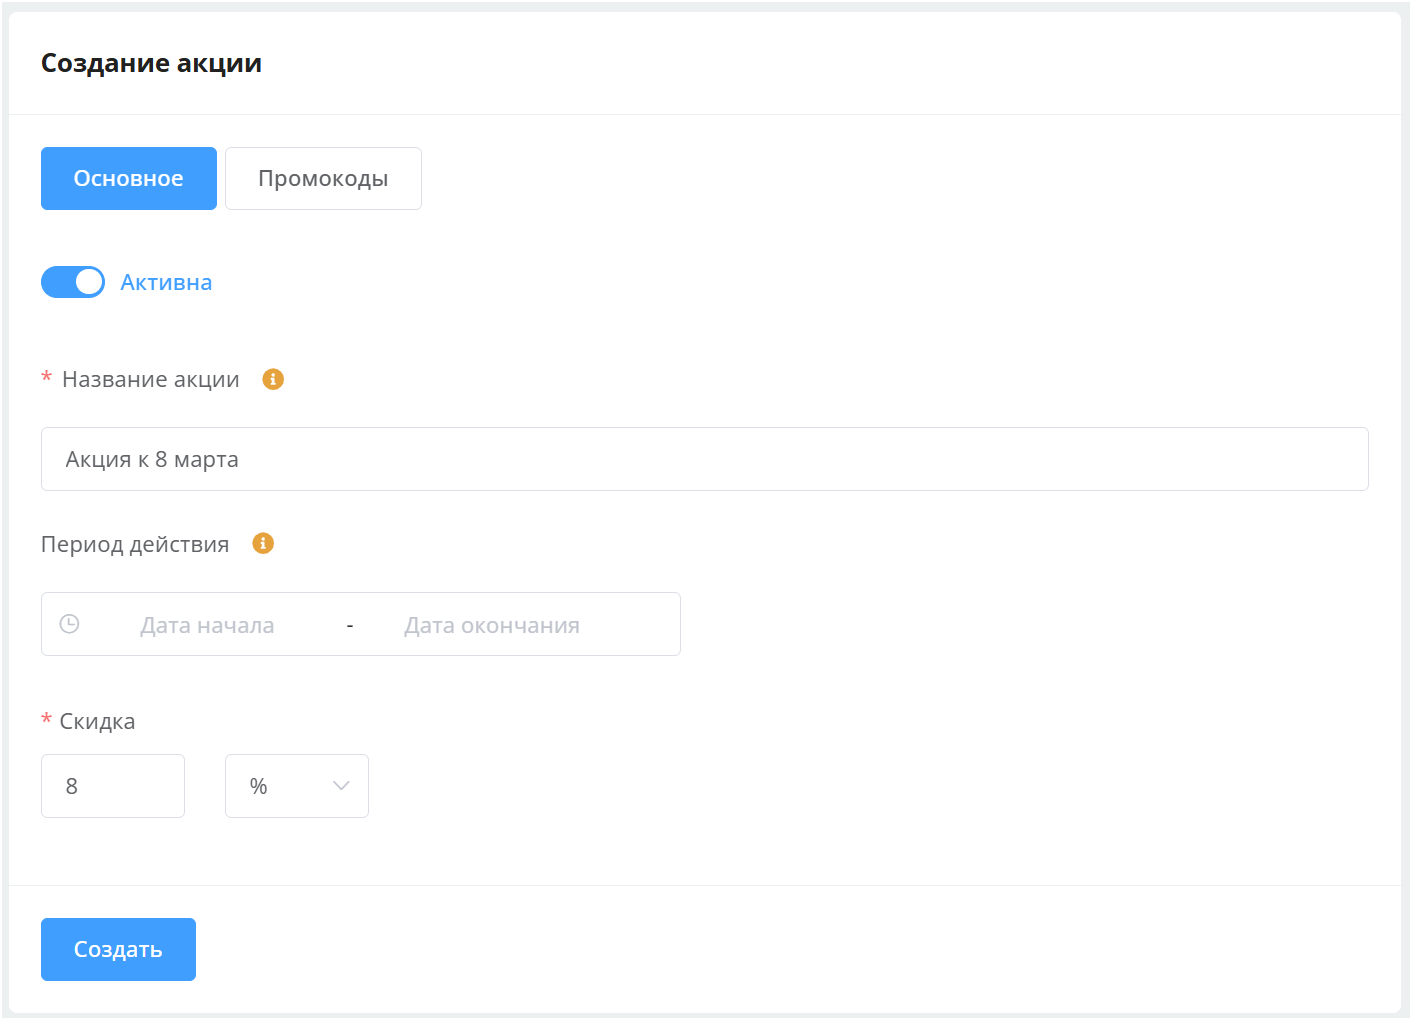The width and height of the screenshot is (1412, 1020).
Task: Click the Название акции field label
Action: click(x=151, y=379)
